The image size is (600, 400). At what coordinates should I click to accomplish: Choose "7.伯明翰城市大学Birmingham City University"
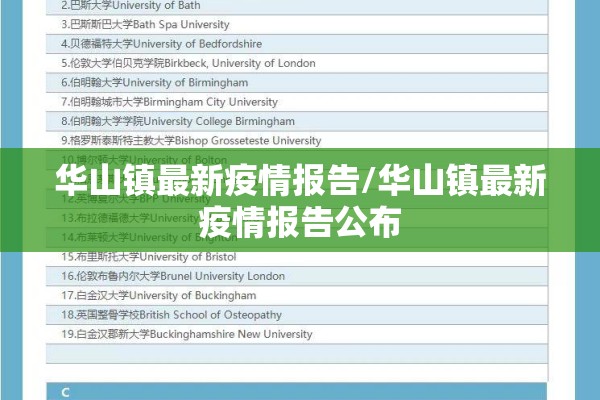[297, 102]
